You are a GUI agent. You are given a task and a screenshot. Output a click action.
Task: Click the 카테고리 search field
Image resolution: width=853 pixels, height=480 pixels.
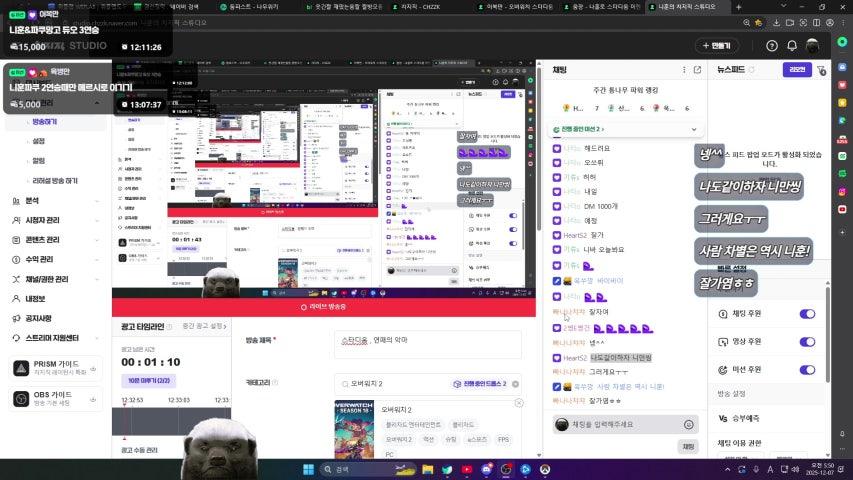pyautogui.click(x=428, y=384)
